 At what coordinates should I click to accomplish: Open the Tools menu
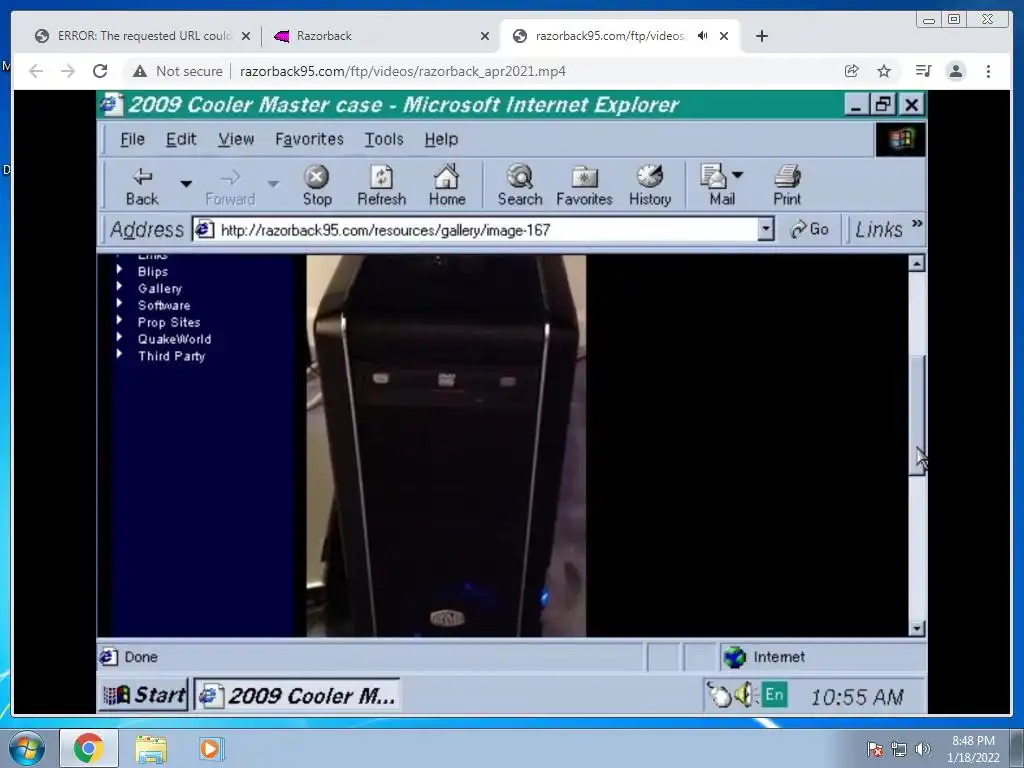pos(383,139)
